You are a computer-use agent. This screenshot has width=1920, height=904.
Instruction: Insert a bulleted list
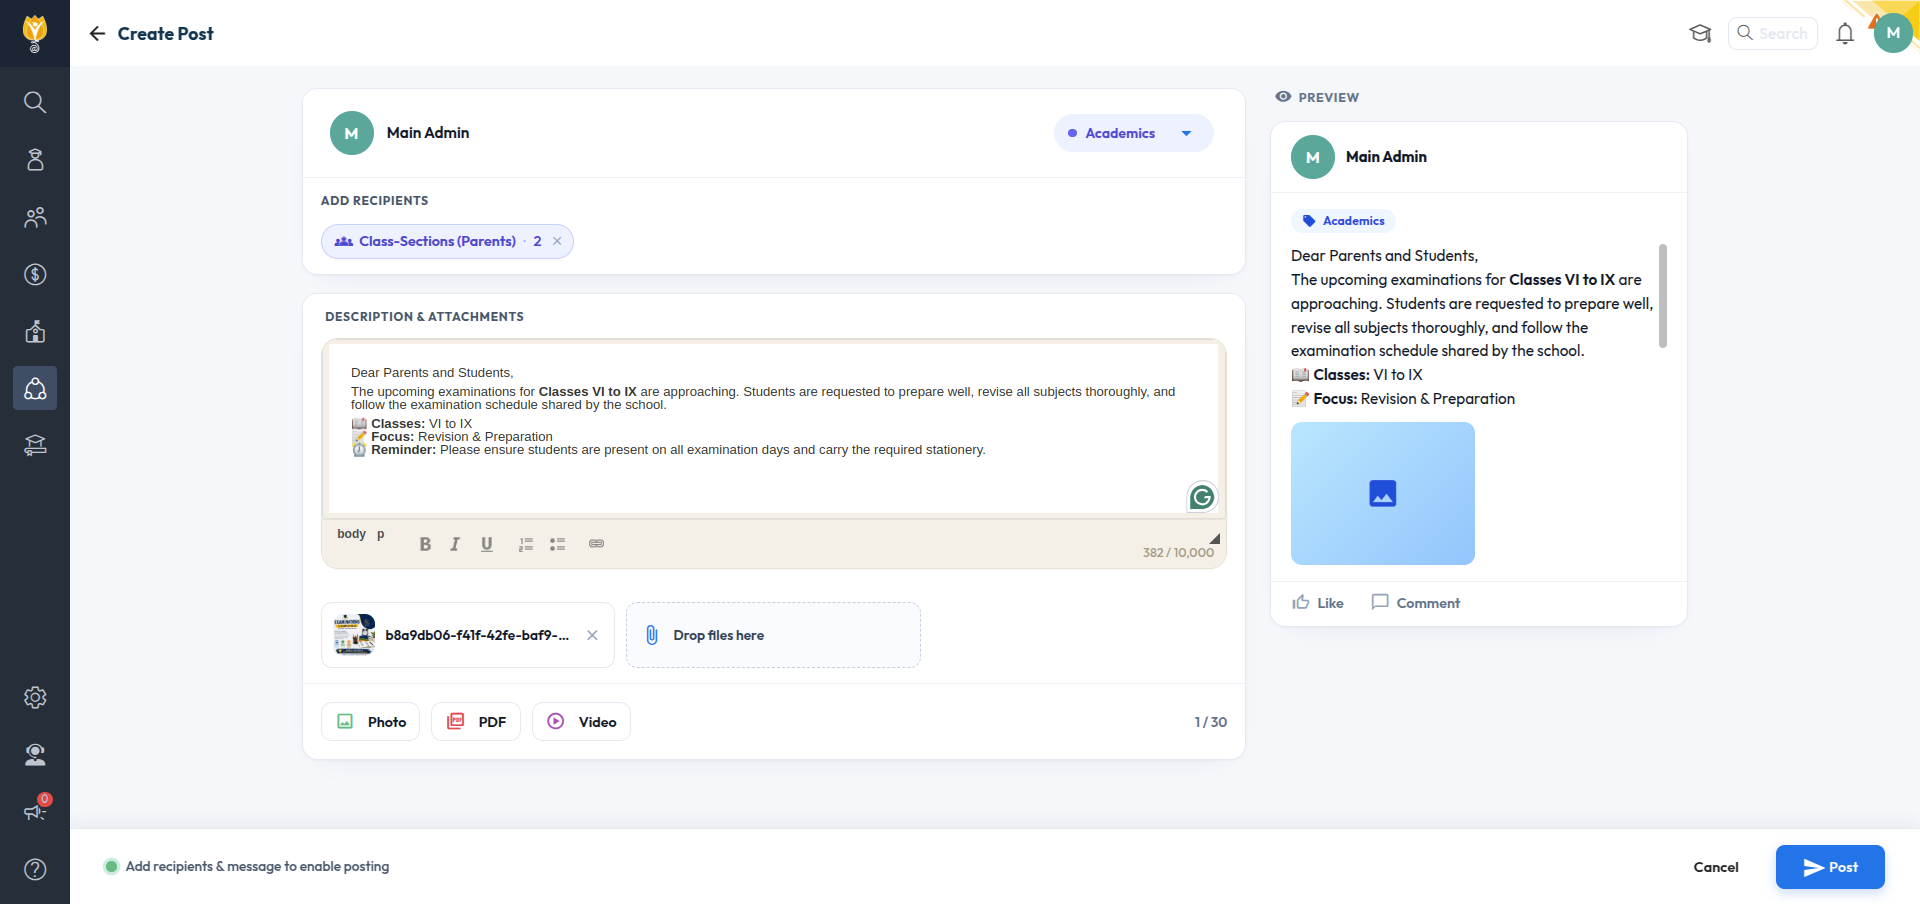558,544
